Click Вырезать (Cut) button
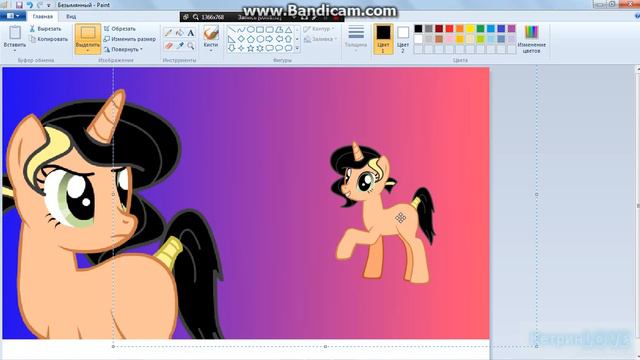The height and width of the screenshot is (360, 640). point(45,29)
